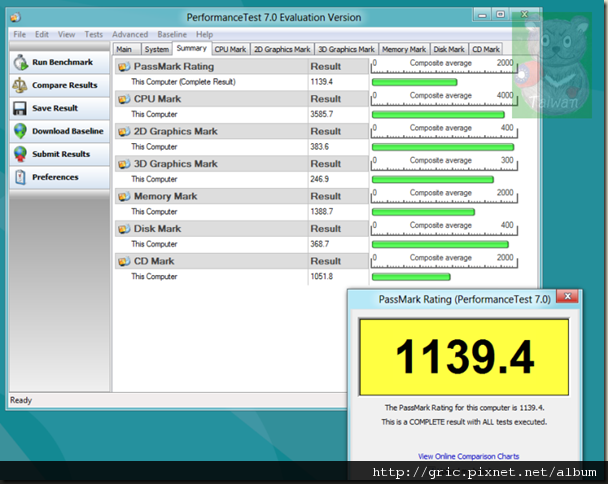608x484 pixels.
Task: Click the Run Benchmark button label
Action: tap(62, 62)
